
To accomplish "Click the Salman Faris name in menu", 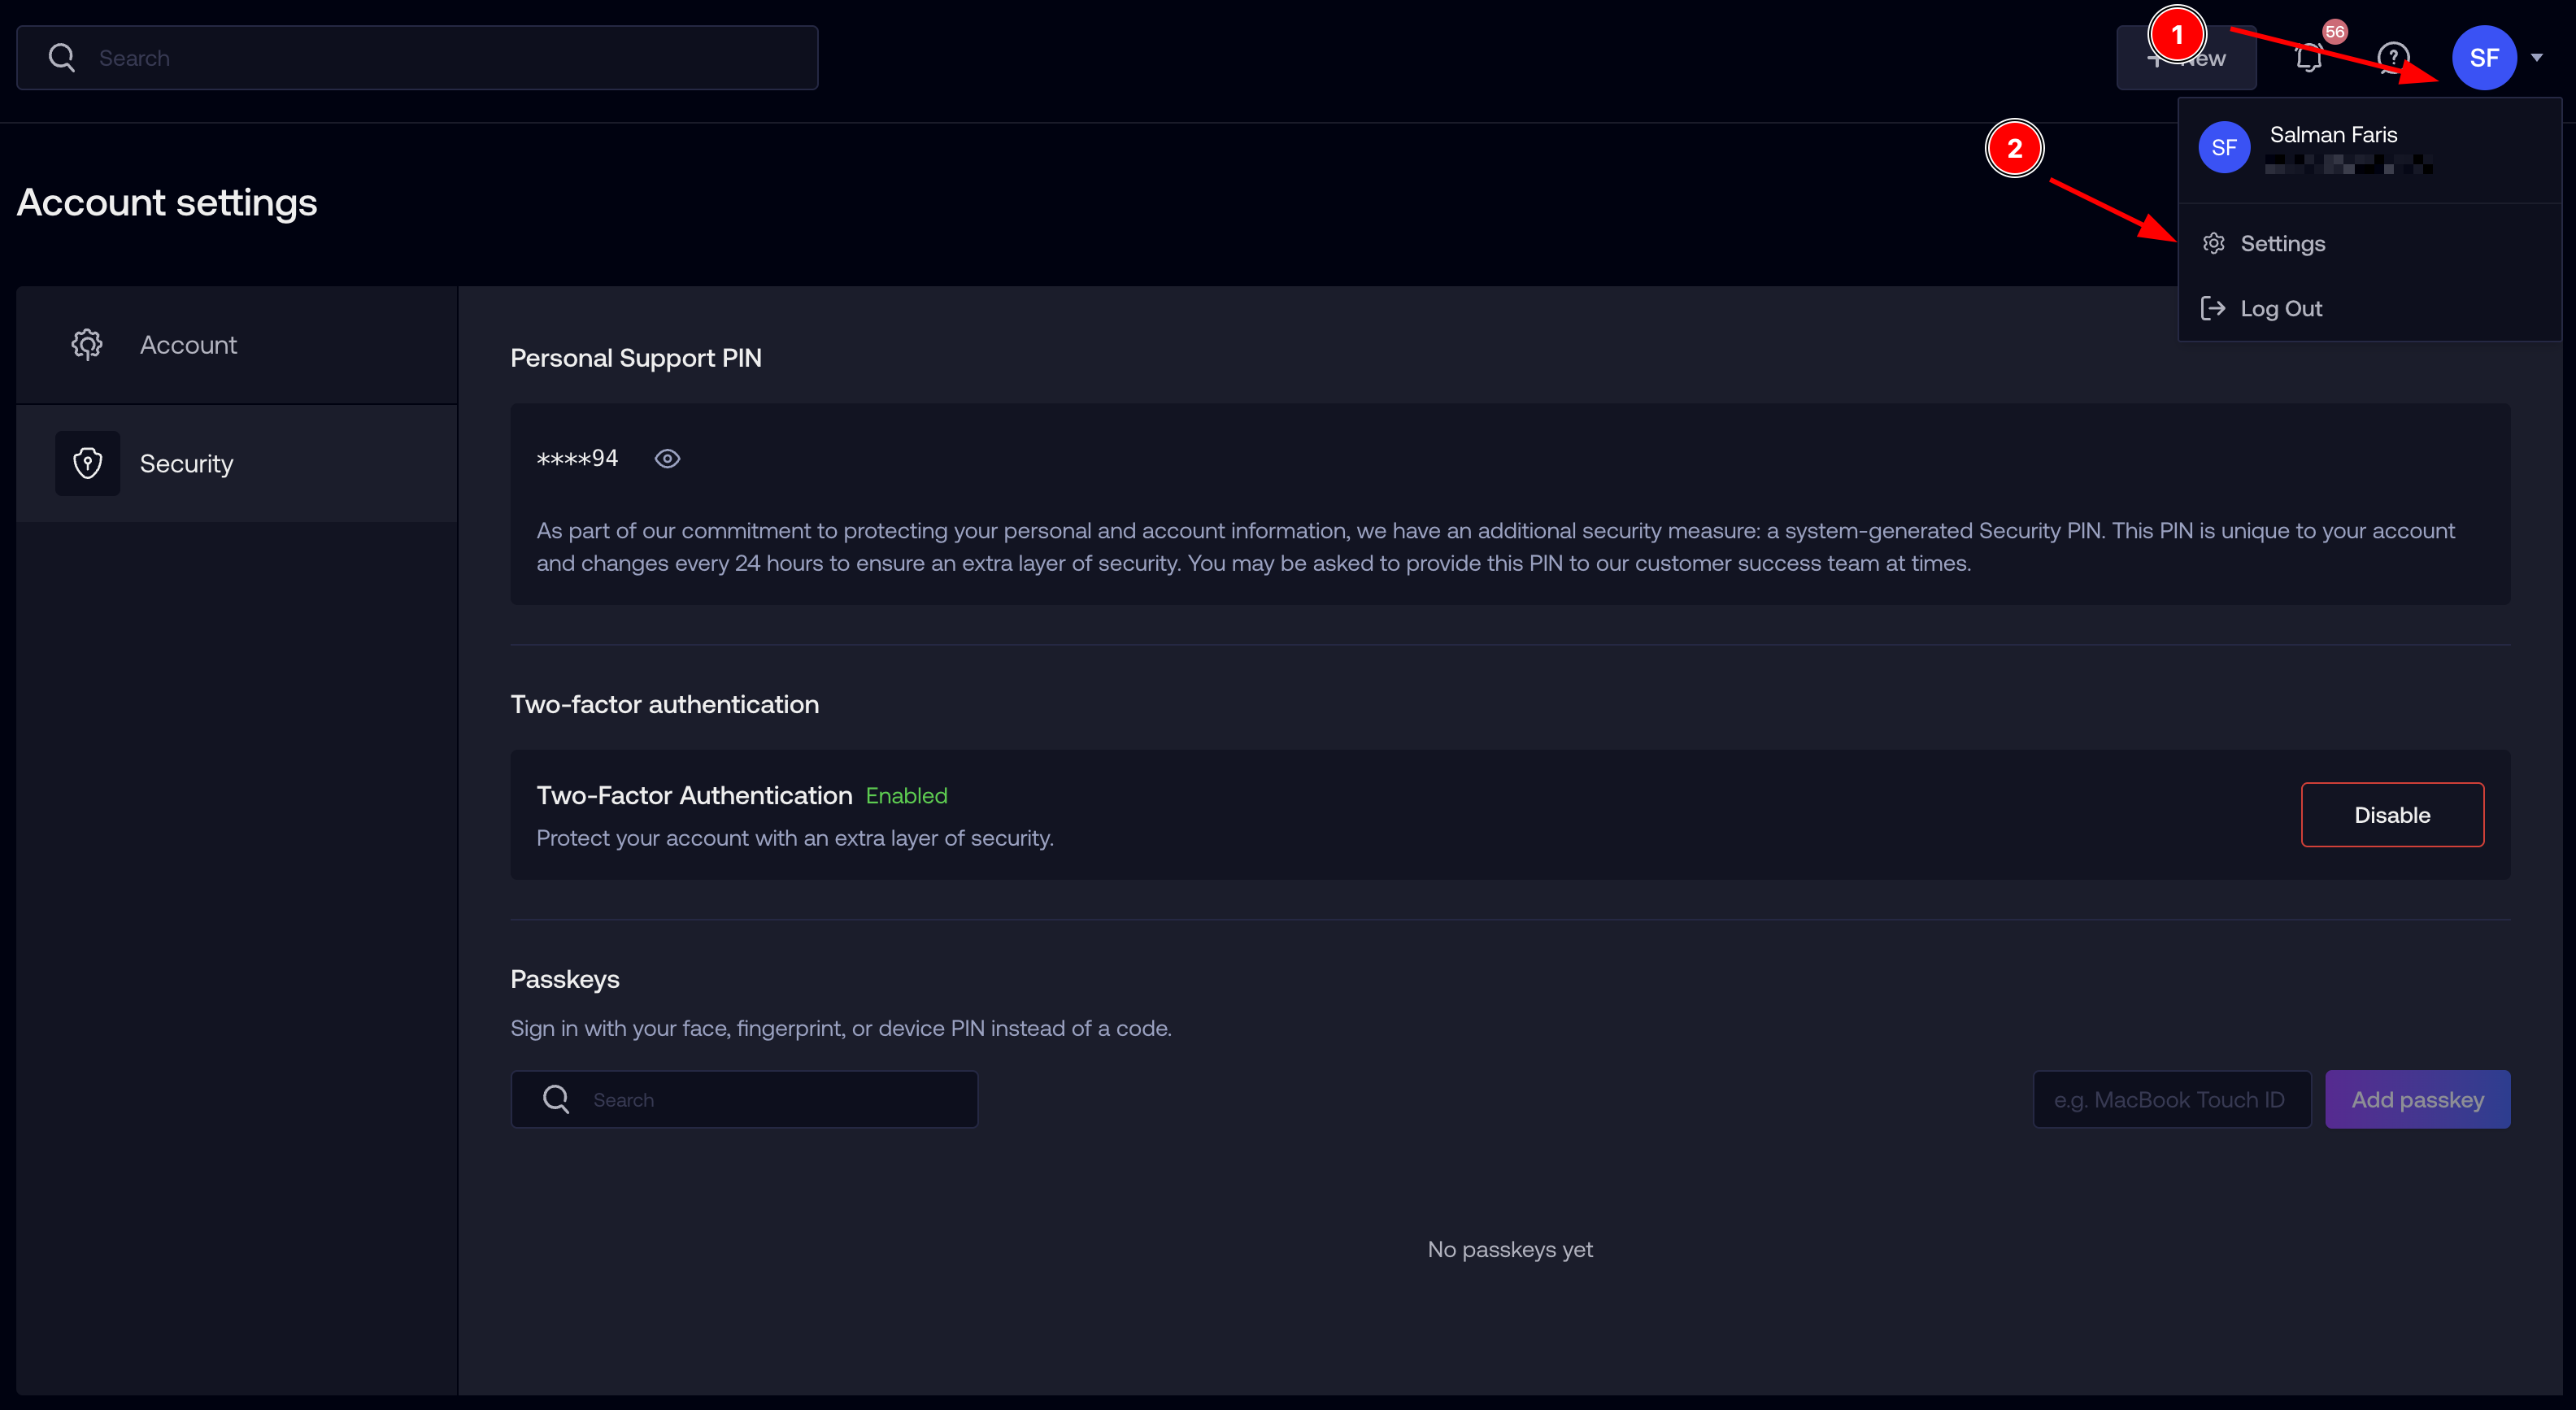I will [2333, 135].
